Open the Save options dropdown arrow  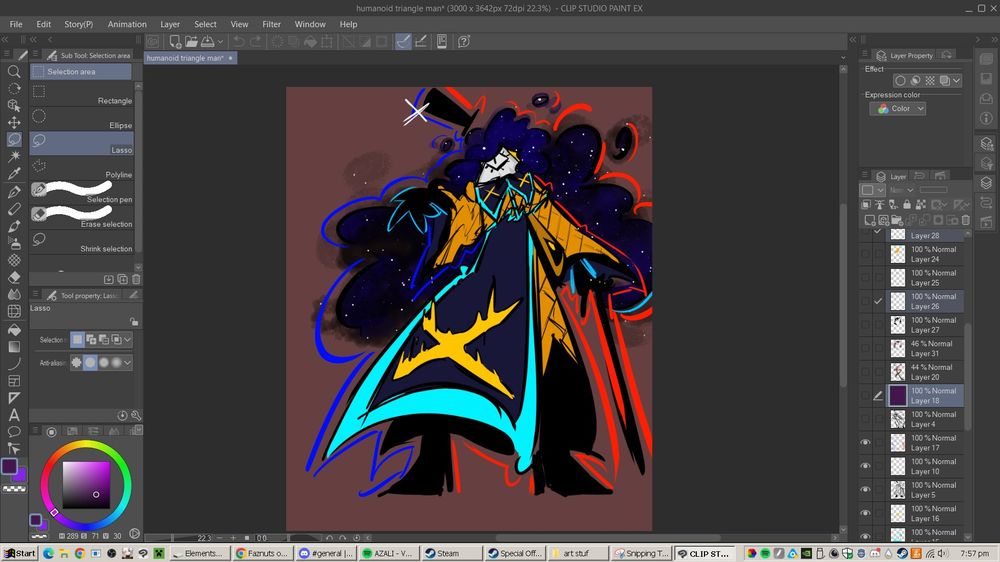pyautogui.click(x=220, y=41)
